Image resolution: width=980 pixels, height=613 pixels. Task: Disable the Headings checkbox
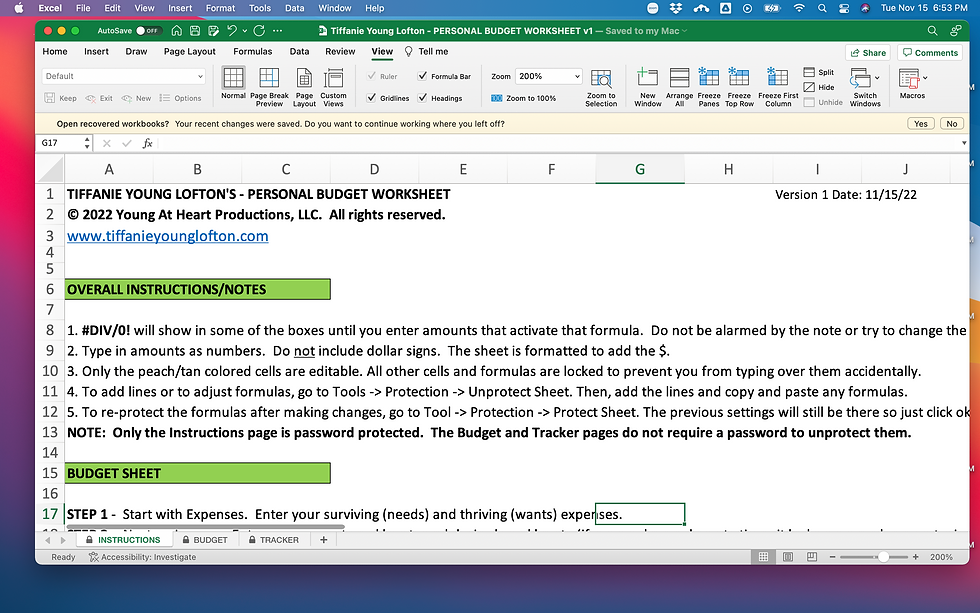coord(423,98)
